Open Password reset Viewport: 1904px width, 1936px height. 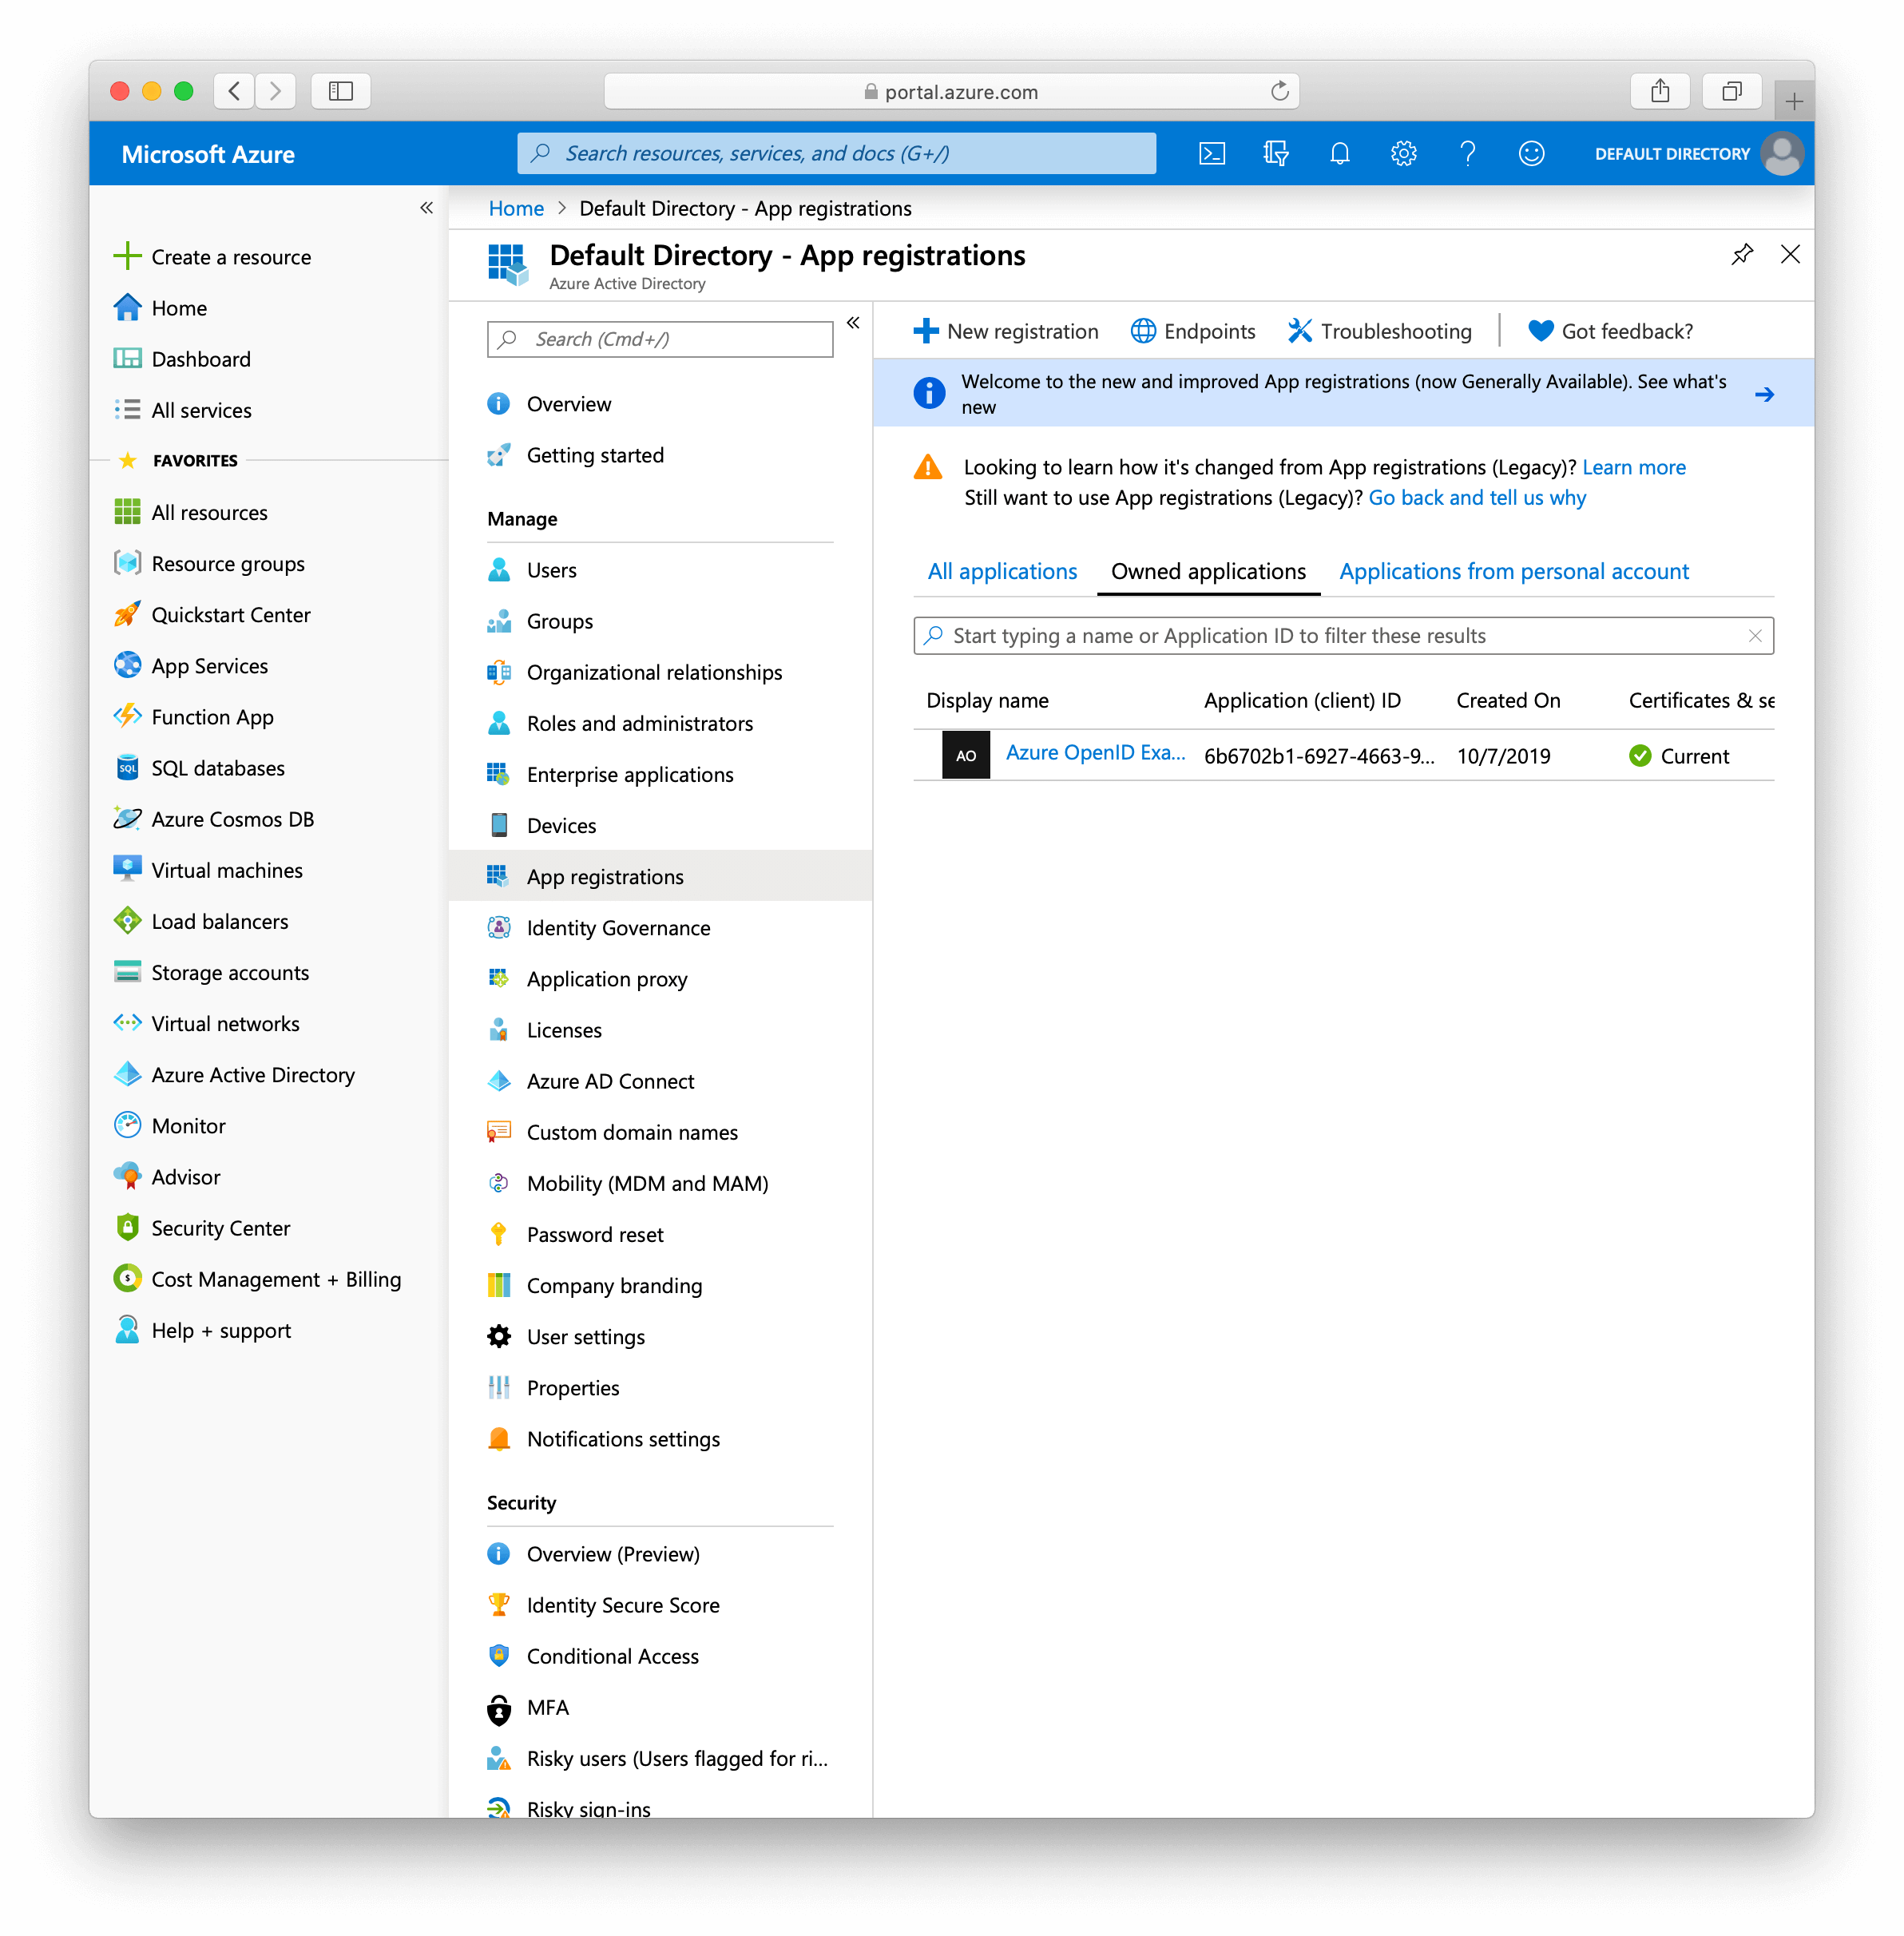point(575,1234)
